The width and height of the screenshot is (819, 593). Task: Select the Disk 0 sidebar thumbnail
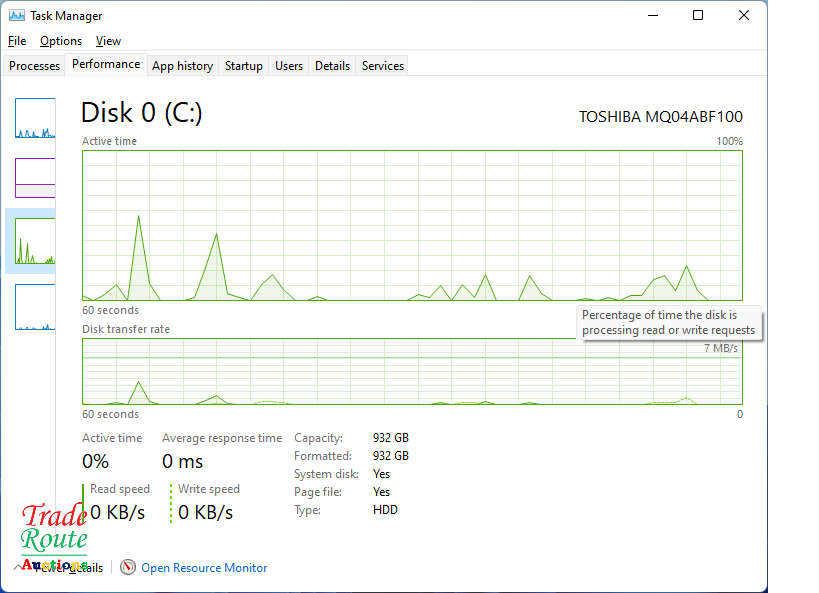(x=35, y=240)
